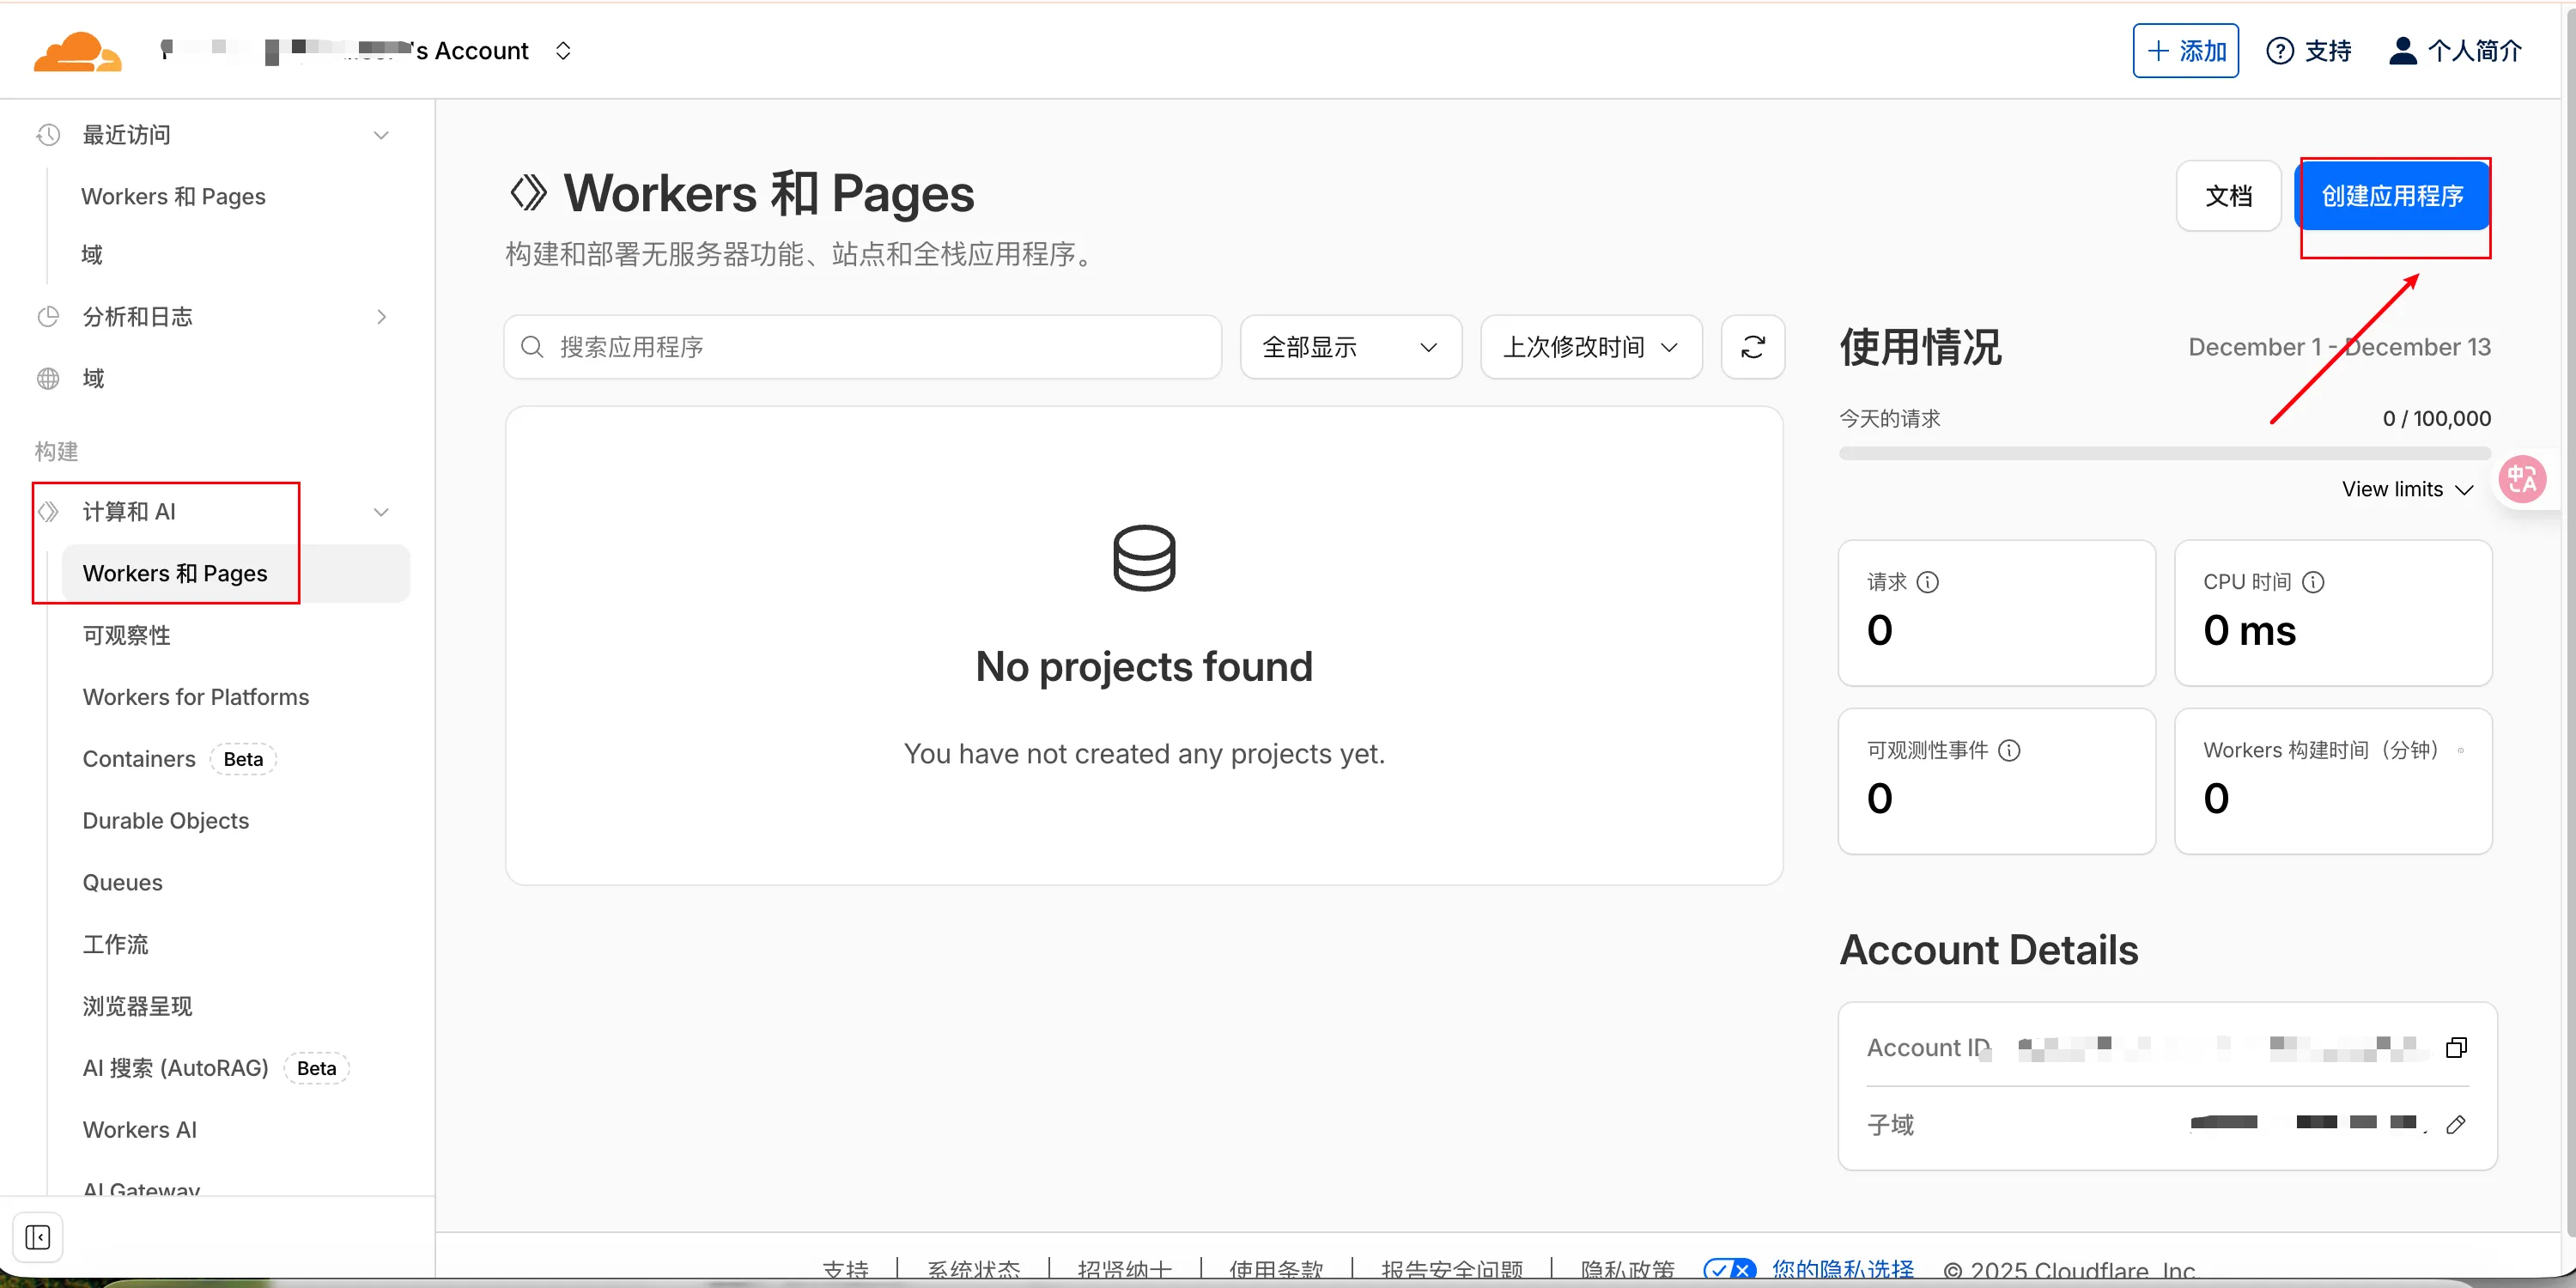Open the account switcher chevron
The height and width of the screenshot is (1288, 2576).
click(563, 51)
